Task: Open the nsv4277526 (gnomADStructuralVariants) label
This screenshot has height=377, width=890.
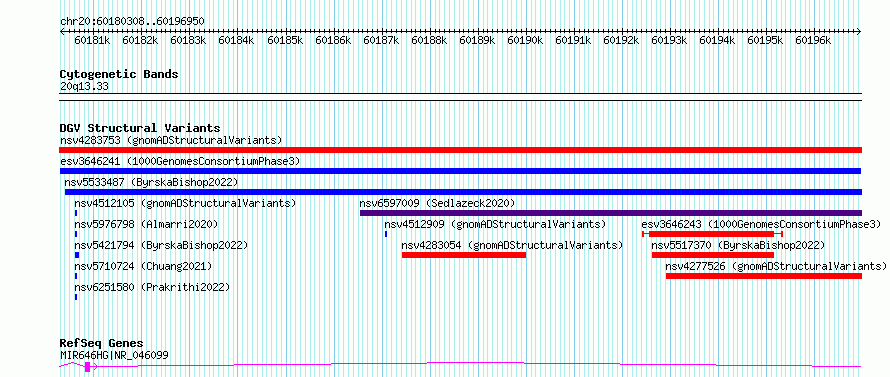Action: click(x=776, y=266)
